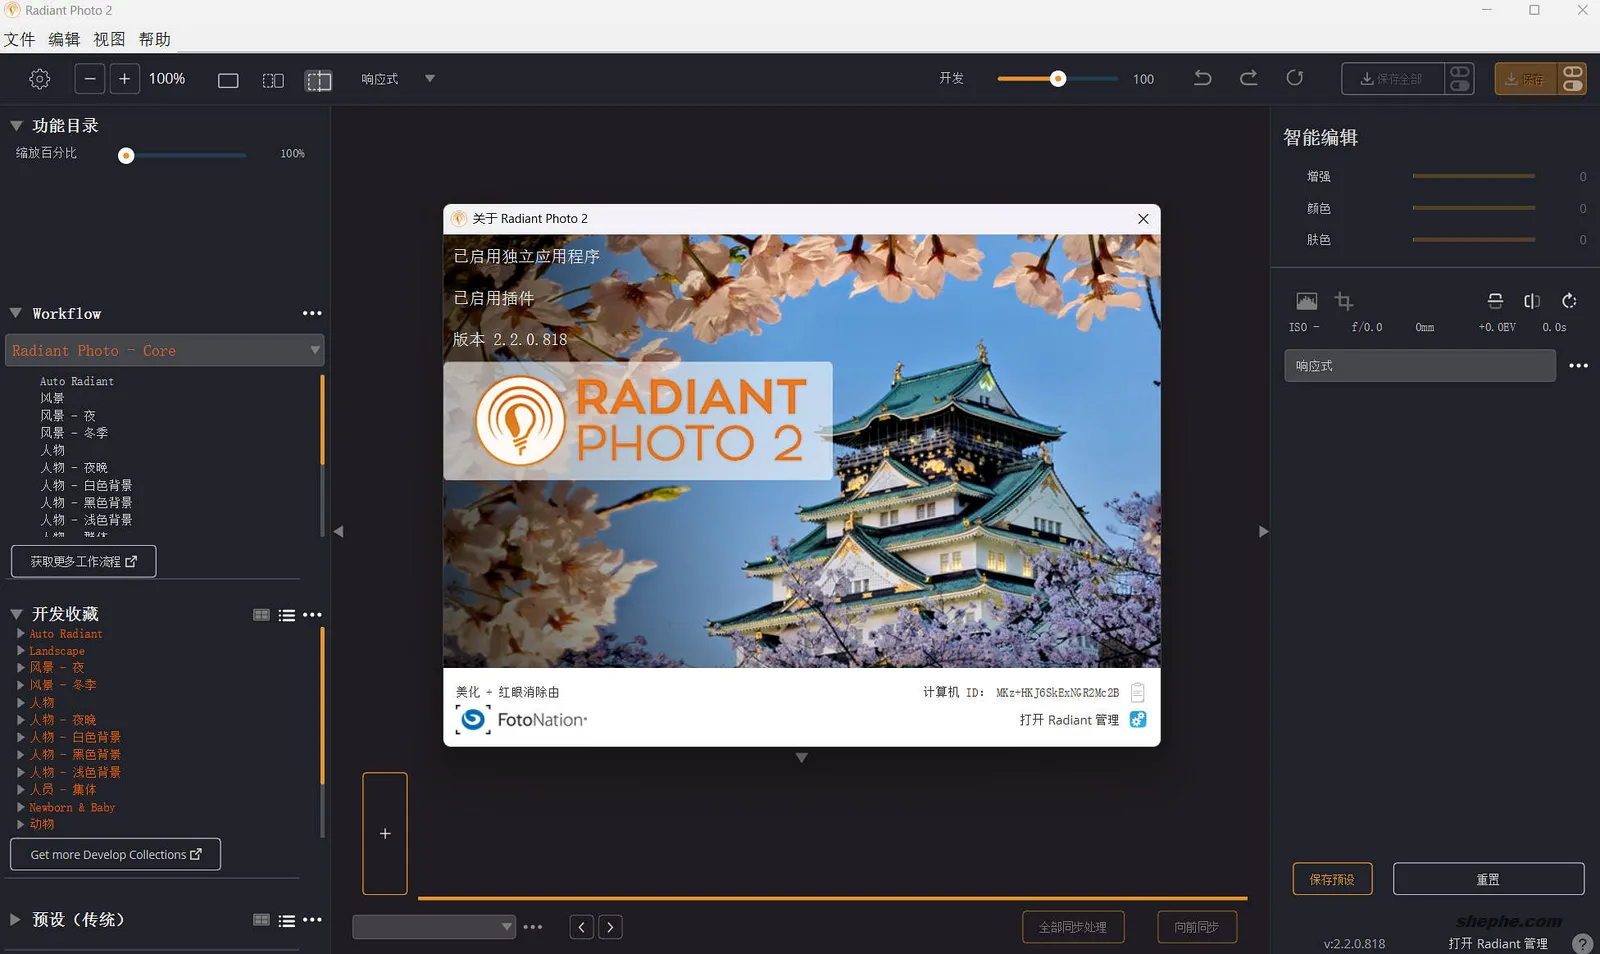Select the side-by-side comparison view icon
Image resolution: width=1600 pixels, height=954 pixels.
pos(272,79)
